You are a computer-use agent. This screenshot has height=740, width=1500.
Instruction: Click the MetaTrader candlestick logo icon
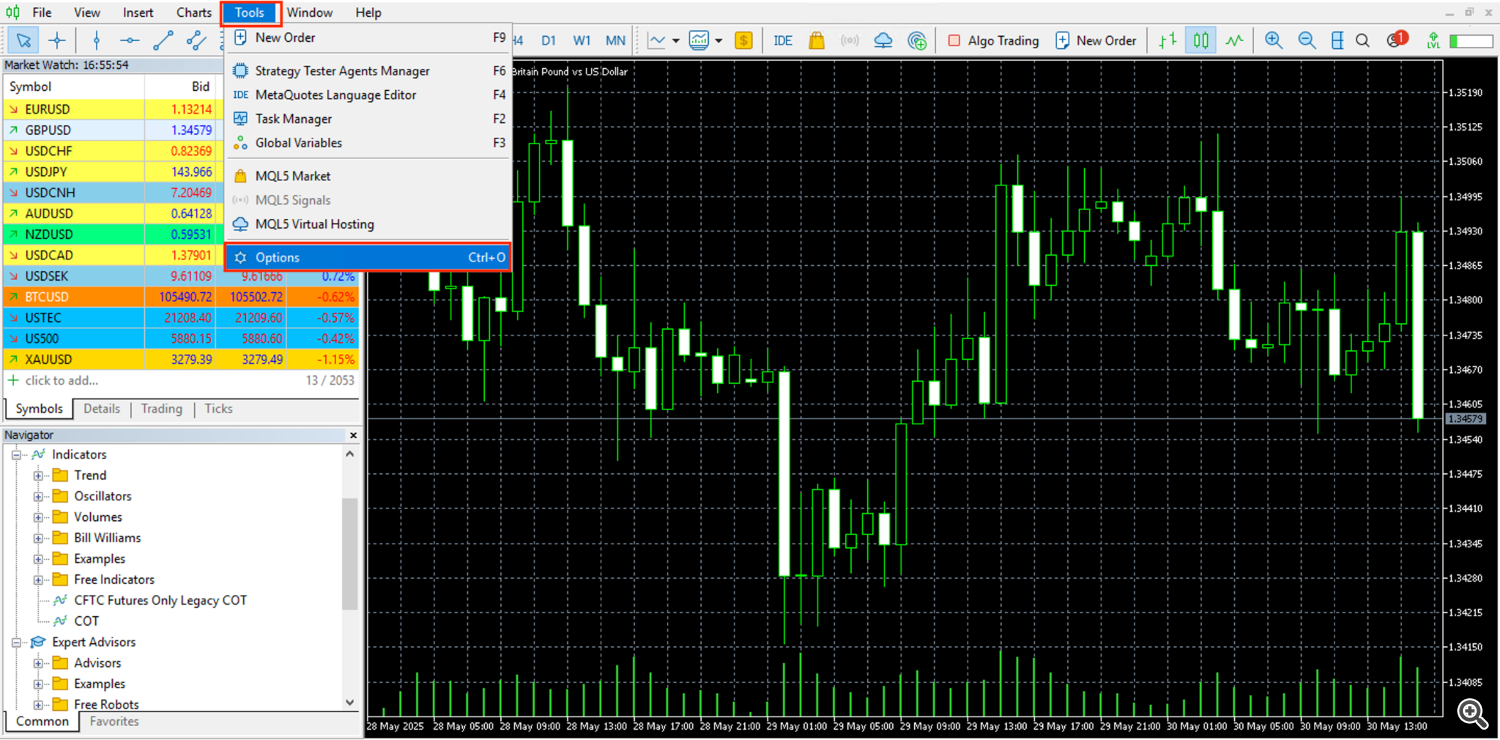13,13
